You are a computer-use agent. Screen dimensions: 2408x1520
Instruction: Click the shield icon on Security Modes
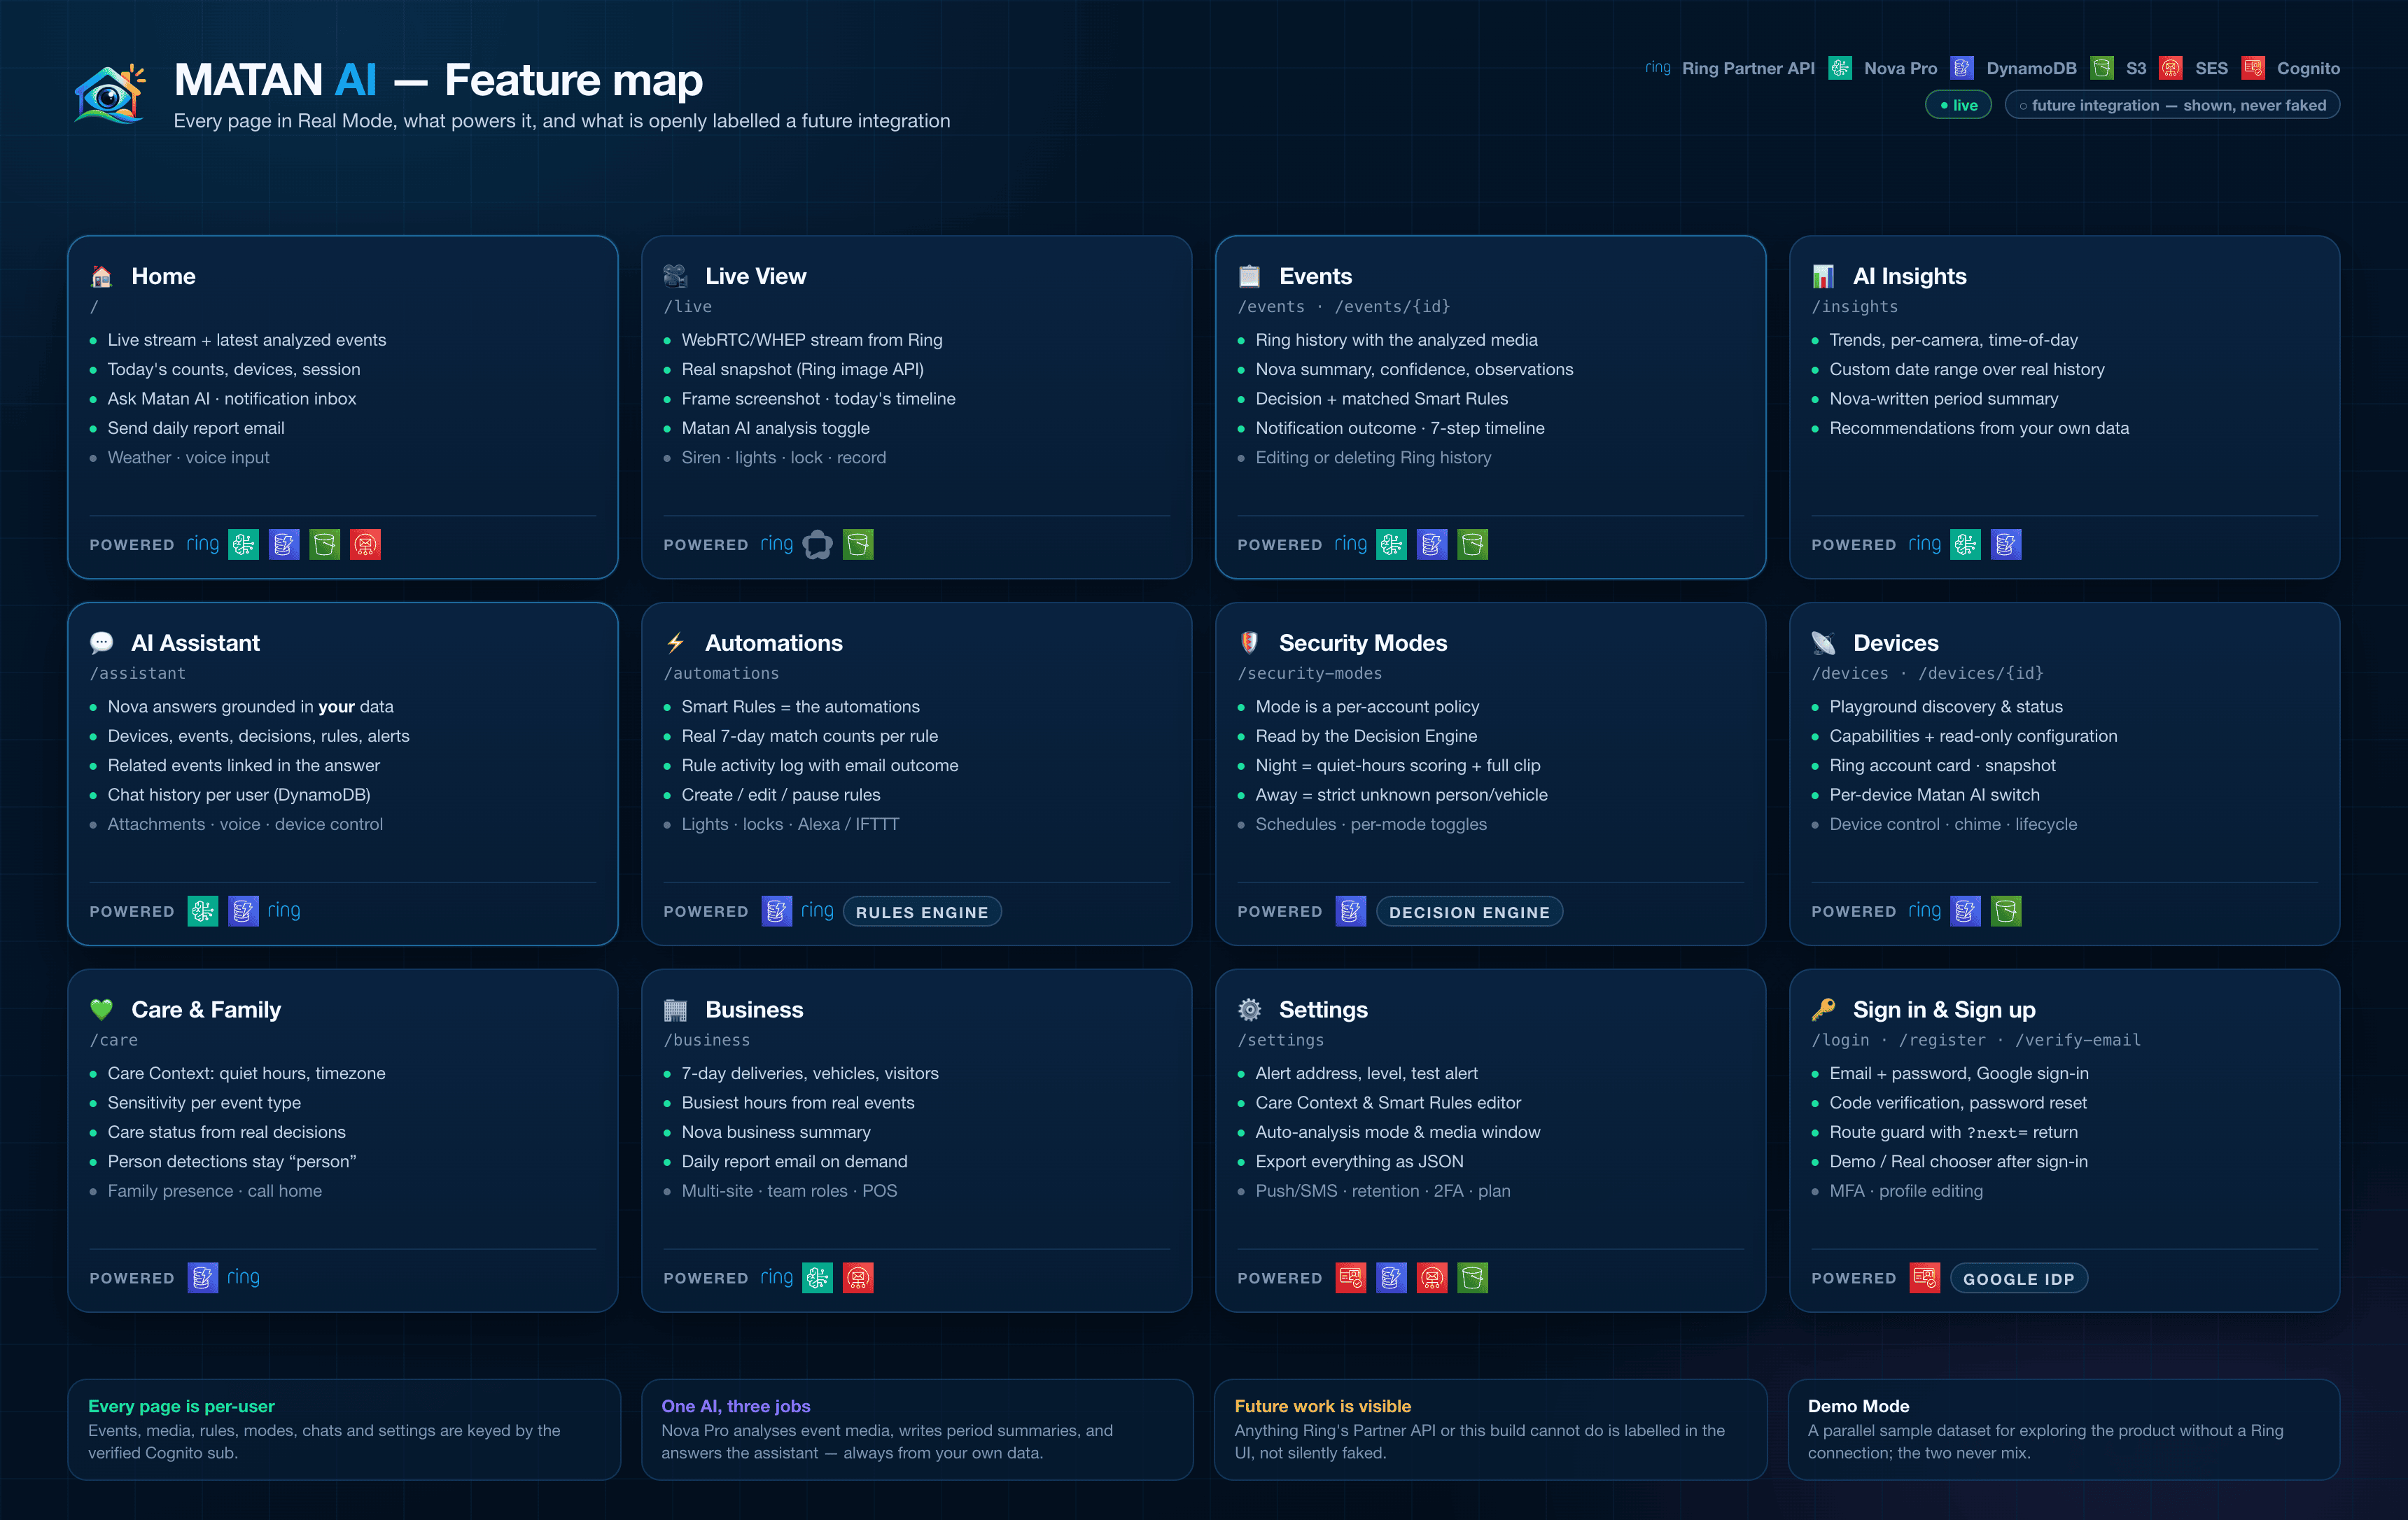[x=1250, y=642]
